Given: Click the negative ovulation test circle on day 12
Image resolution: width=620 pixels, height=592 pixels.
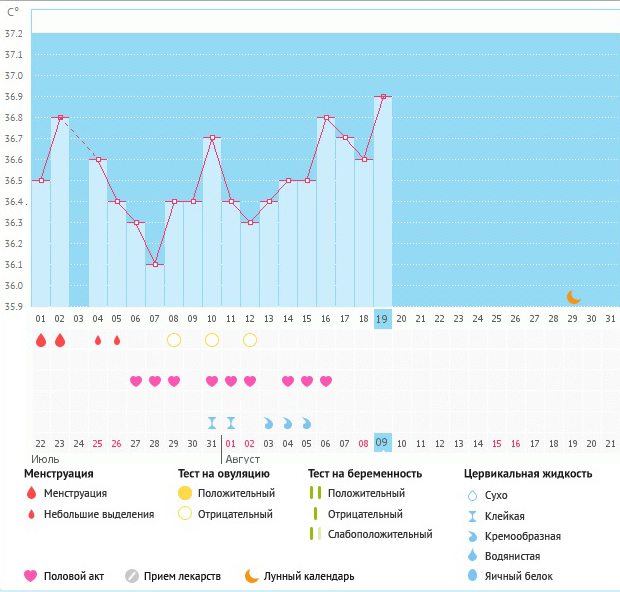Looking at the screenshot, I should pos(250,340).
